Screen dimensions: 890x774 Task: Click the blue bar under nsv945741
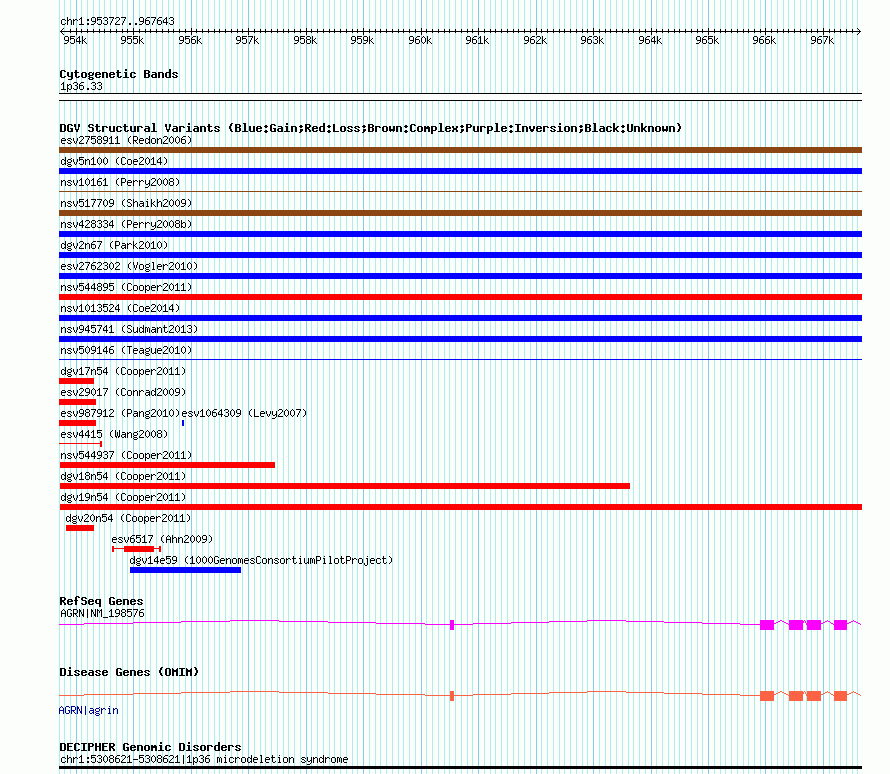[460, 339]
